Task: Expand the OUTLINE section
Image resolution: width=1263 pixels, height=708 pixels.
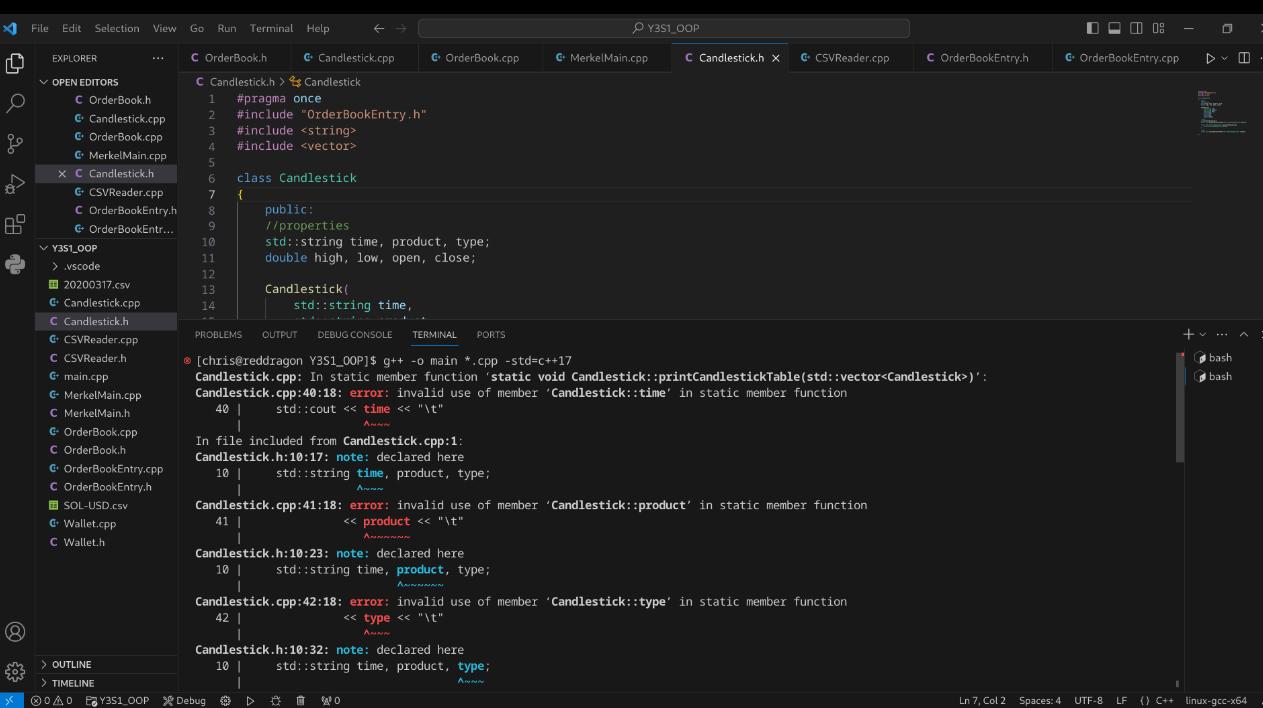Action: (x=71, y=664)
